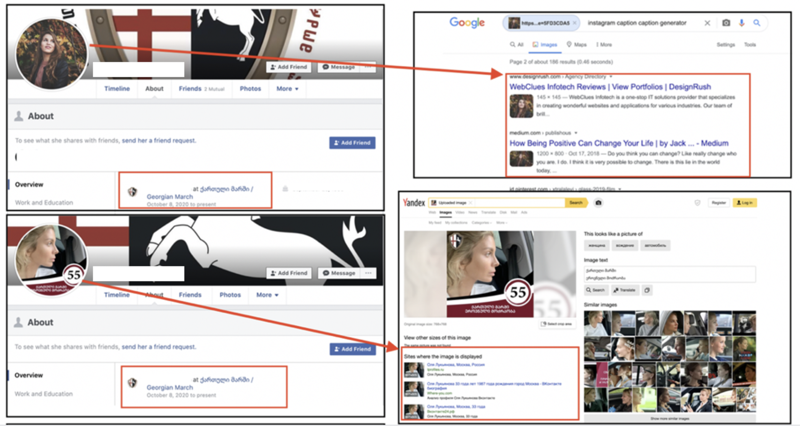Click Georgian March page icon on 55-badge profile

pyautogui.click(x=132, y=383)
